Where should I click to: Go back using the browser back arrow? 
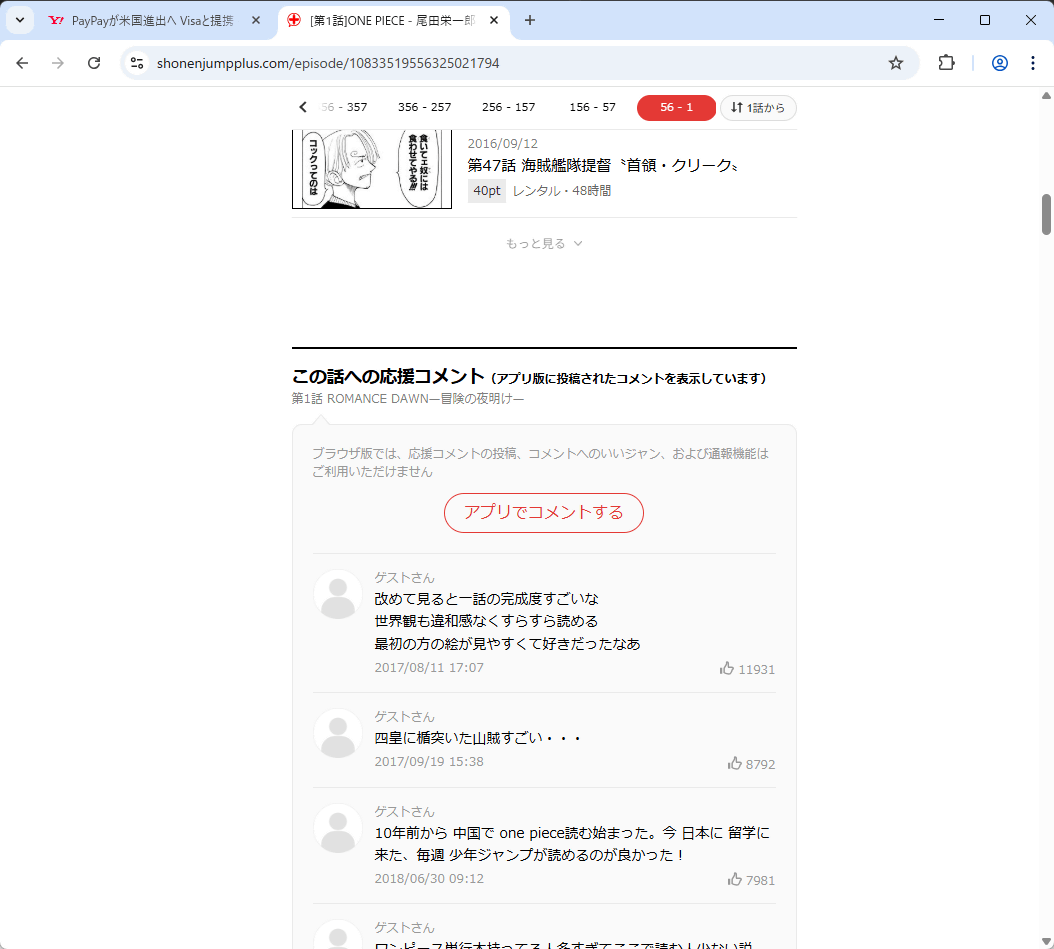22,63
